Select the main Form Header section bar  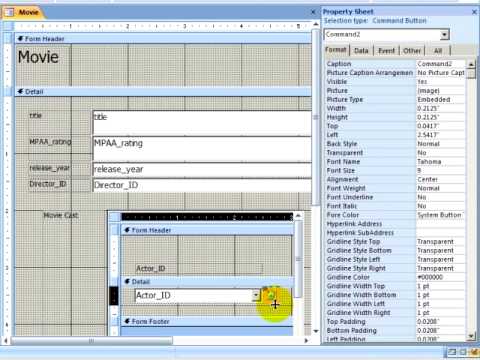tap(163, 39)
